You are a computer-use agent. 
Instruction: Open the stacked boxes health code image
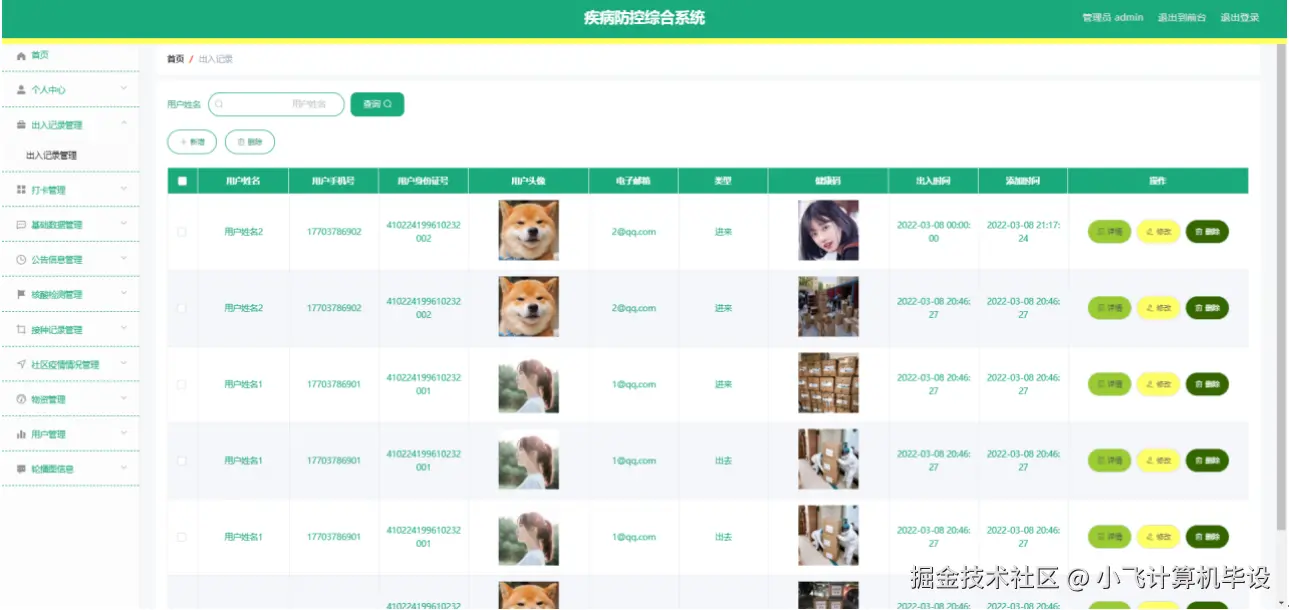click(828, 384)
